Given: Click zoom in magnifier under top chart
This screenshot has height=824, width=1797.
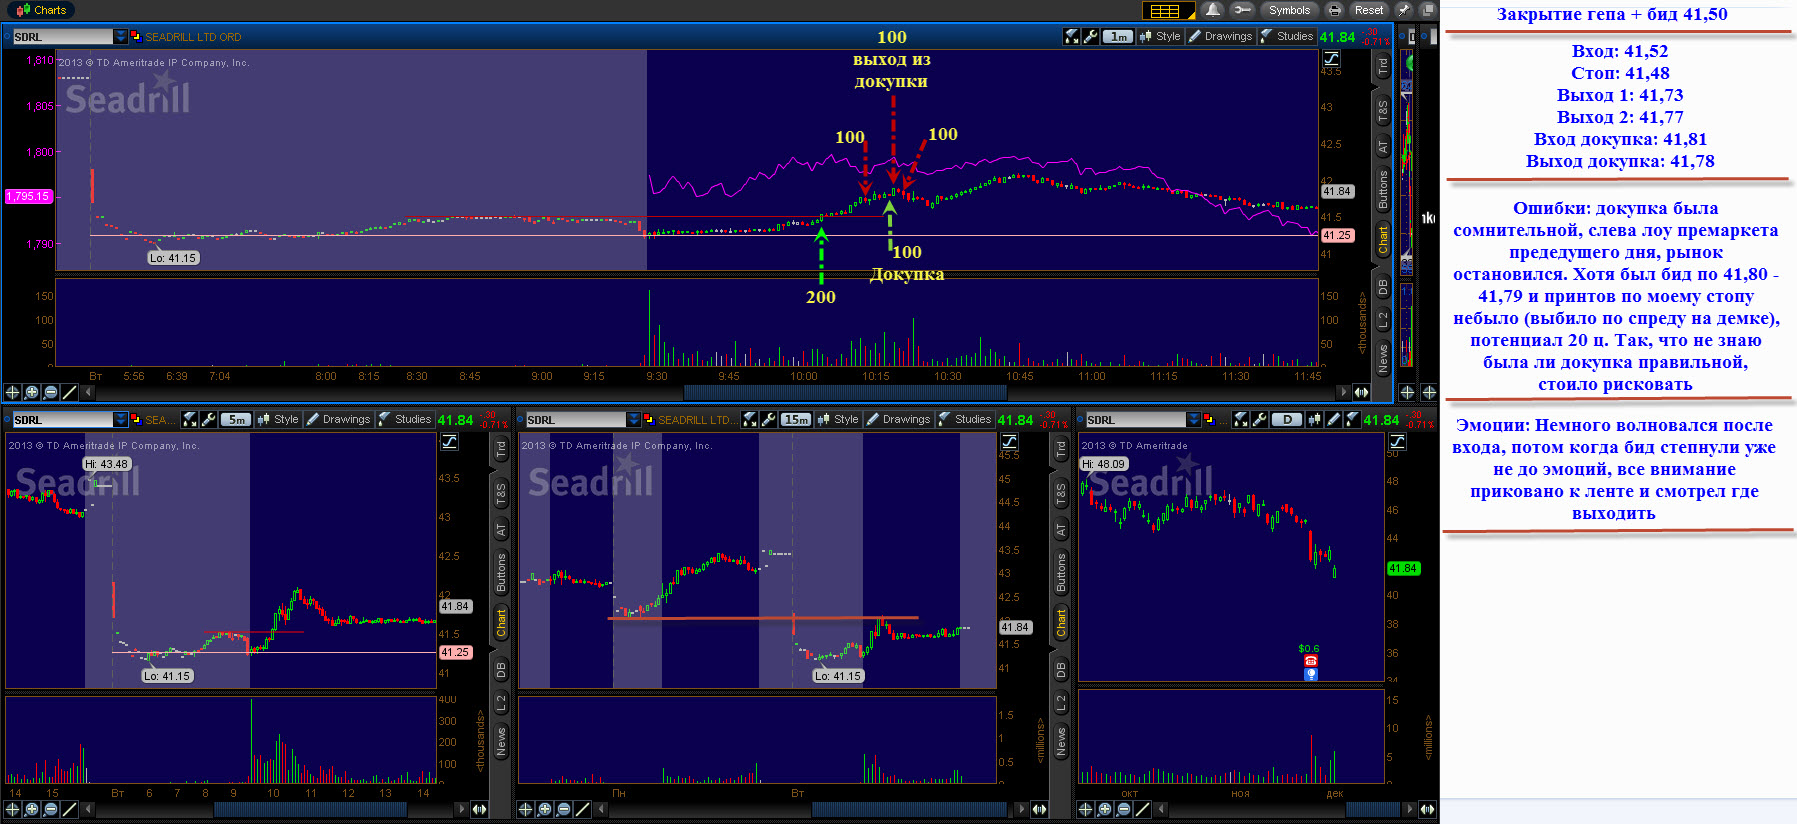Looking at the screenshot, I should coord(31,392).
